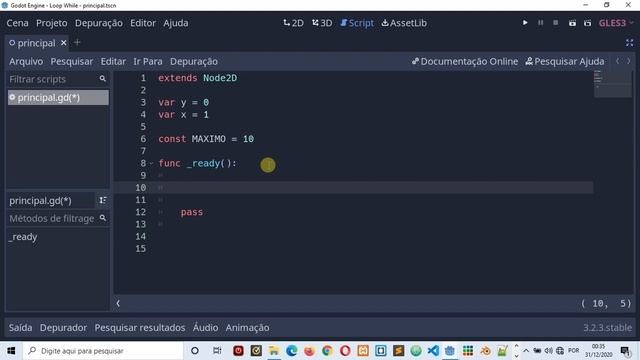
Task: Open the top Depuração menu
Action: [98, 23]
